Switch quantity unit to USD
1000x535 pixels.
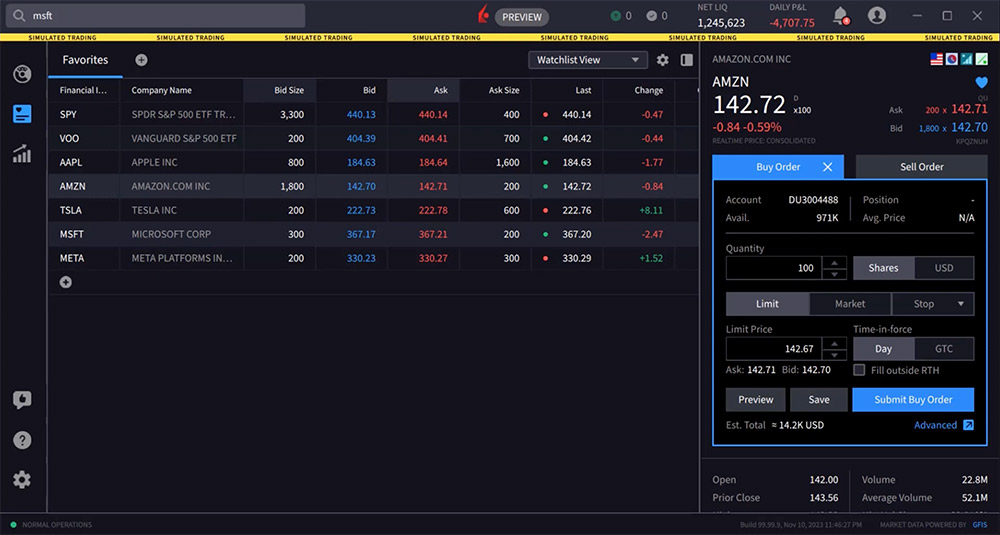point(943,268)
